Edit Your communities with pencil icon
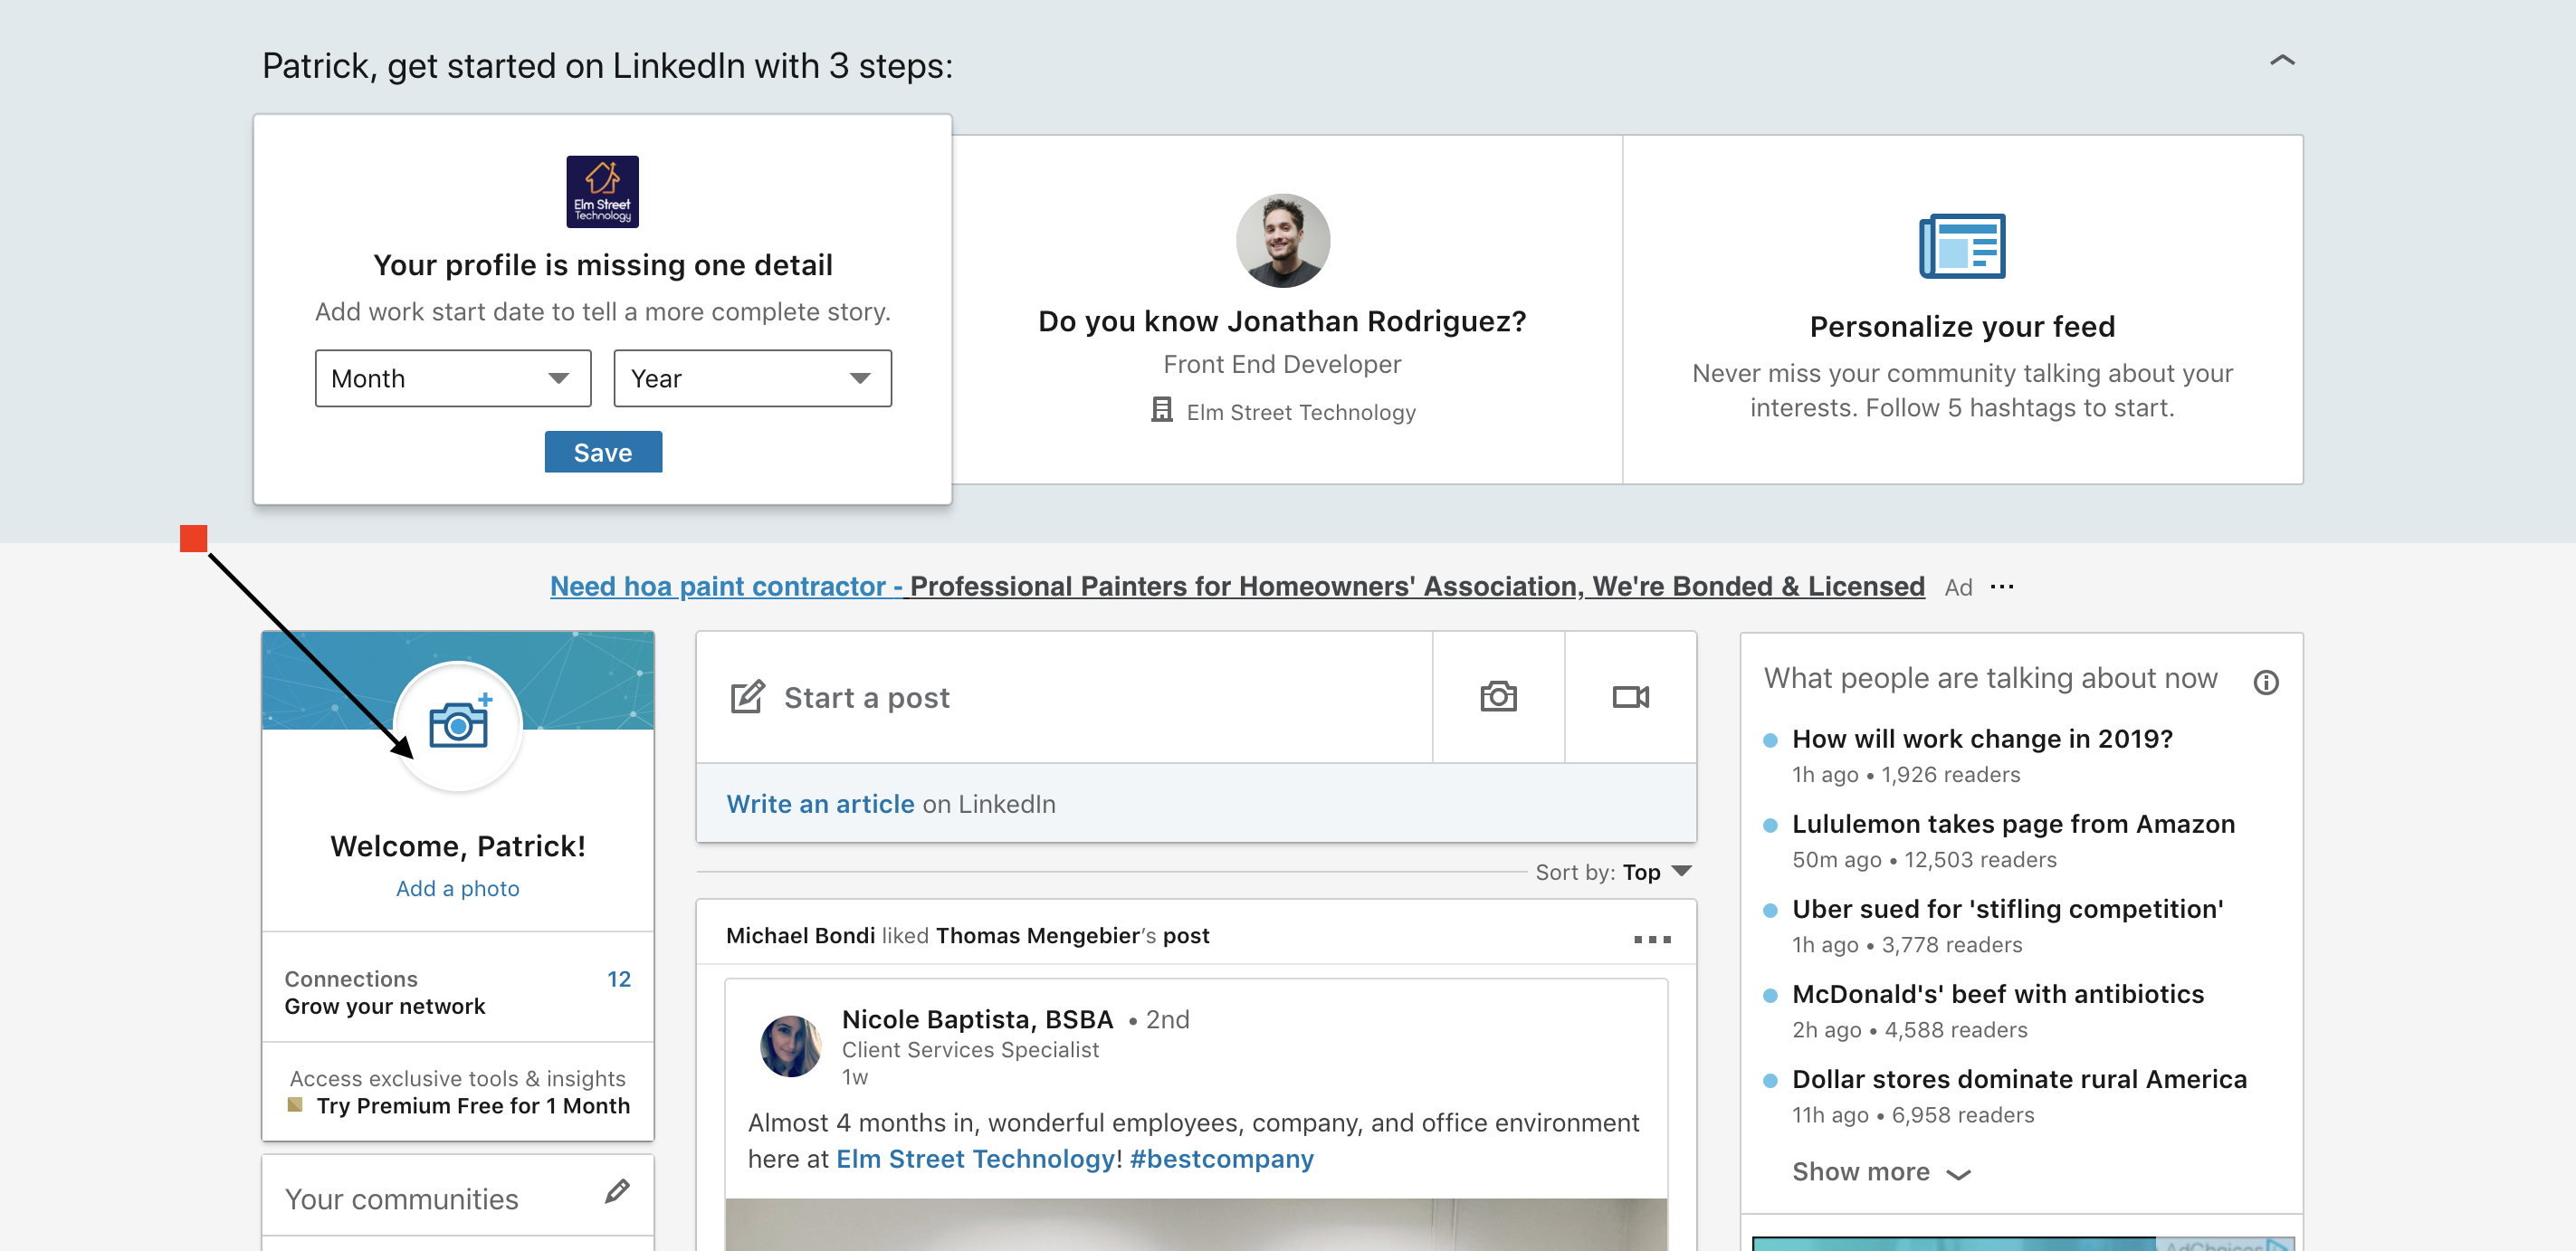 pos(617,1192)
